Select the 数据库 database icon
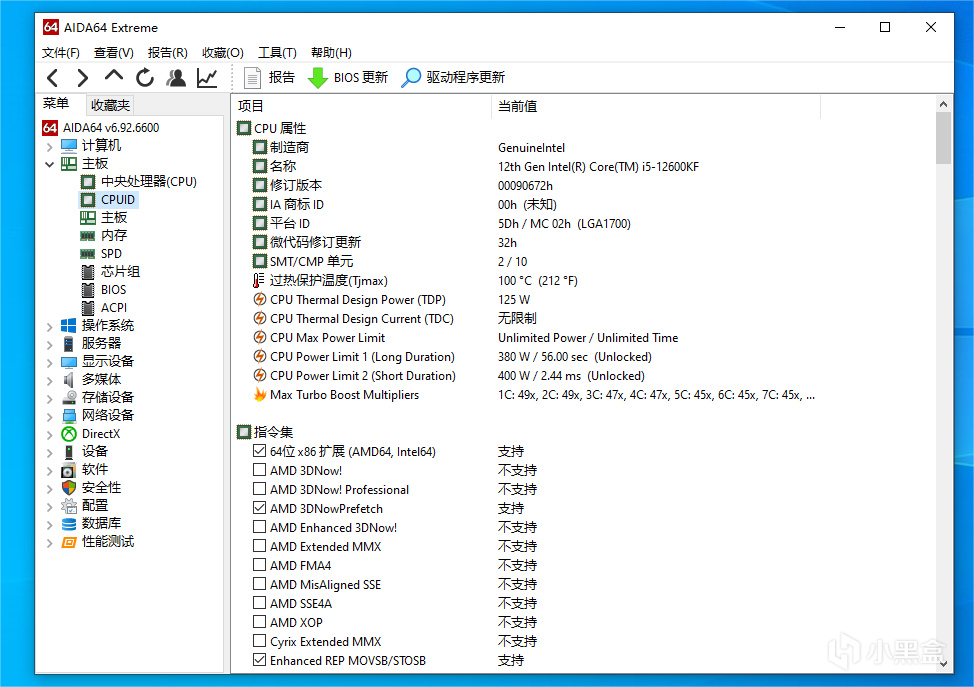Image resolution: width=974 pixels, height=687 pixels. (x=69, y=524)
